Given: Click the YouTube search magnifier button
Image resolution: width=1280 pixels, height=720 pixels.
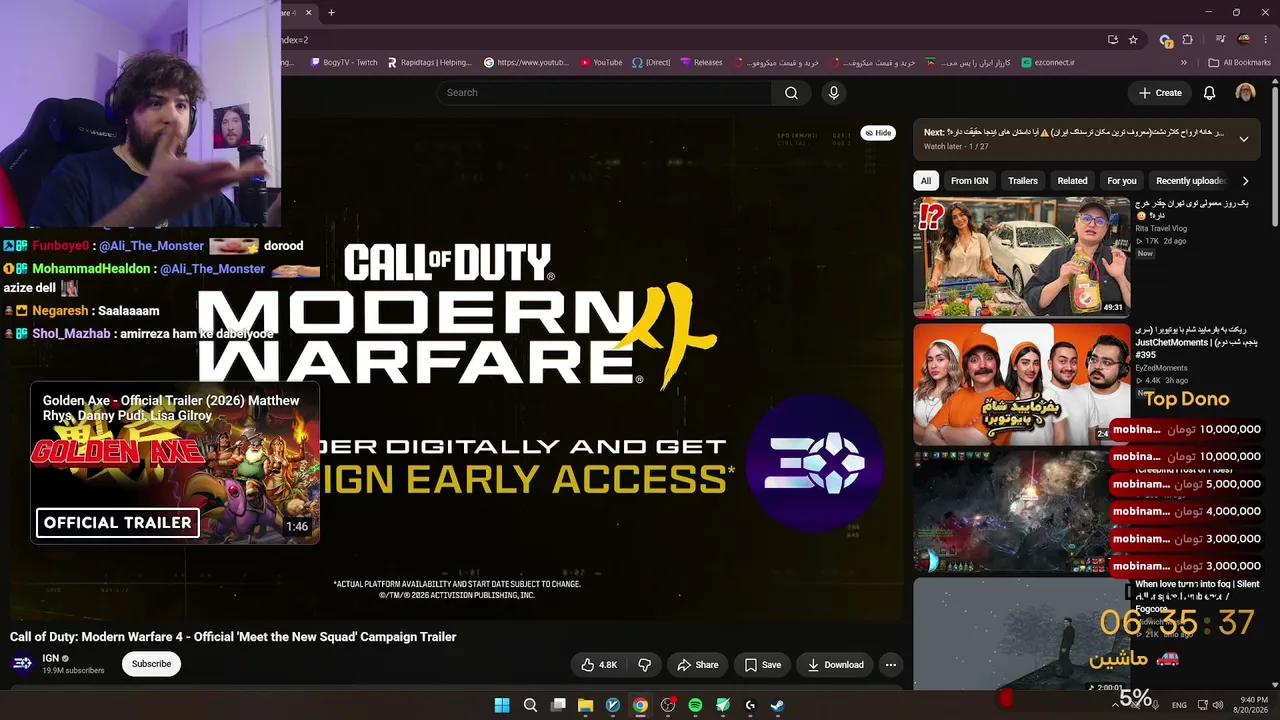Looking at the screenshot, I should (791, 93).
